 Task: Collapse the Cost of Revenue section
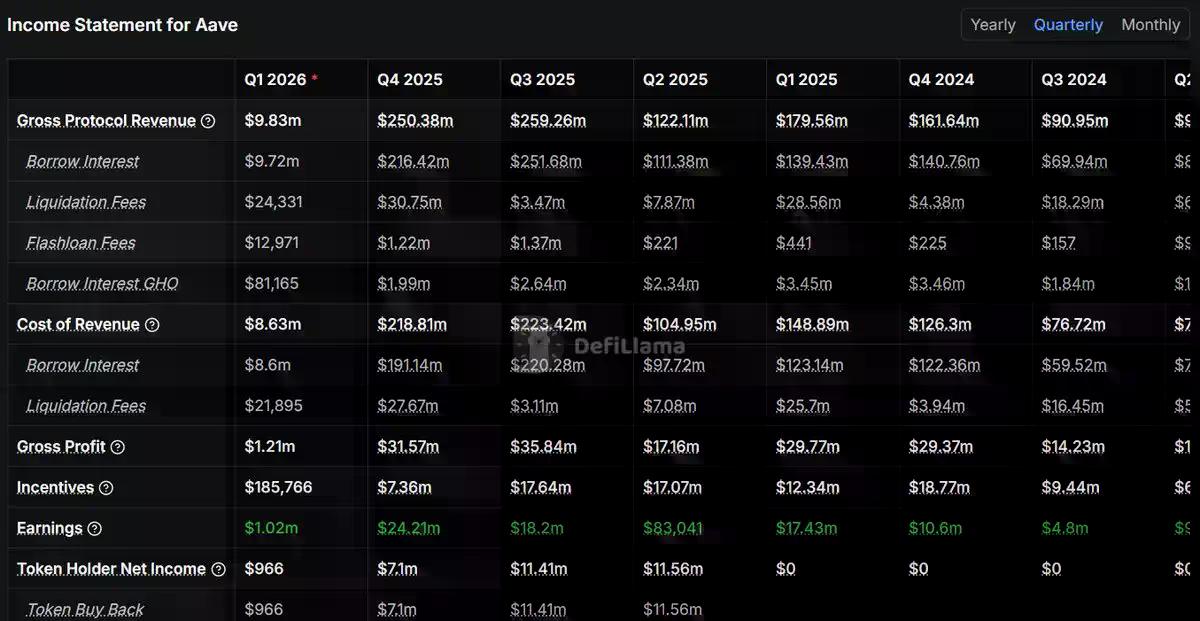[x=78, y=325]
